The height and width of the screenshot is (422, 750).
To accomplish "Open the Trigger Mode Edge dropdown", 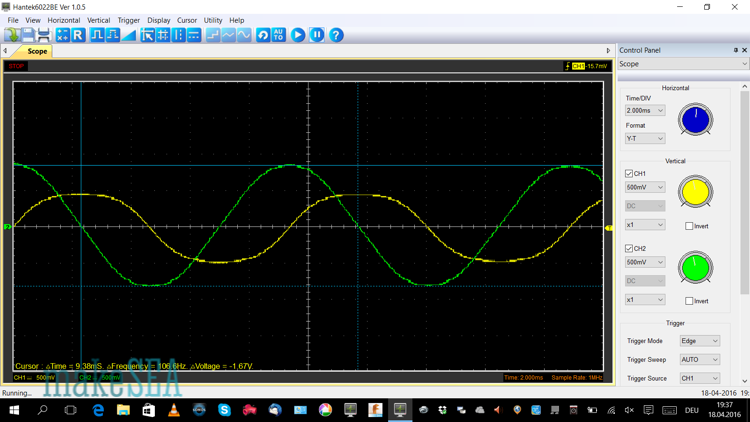I will coord(700,341).
